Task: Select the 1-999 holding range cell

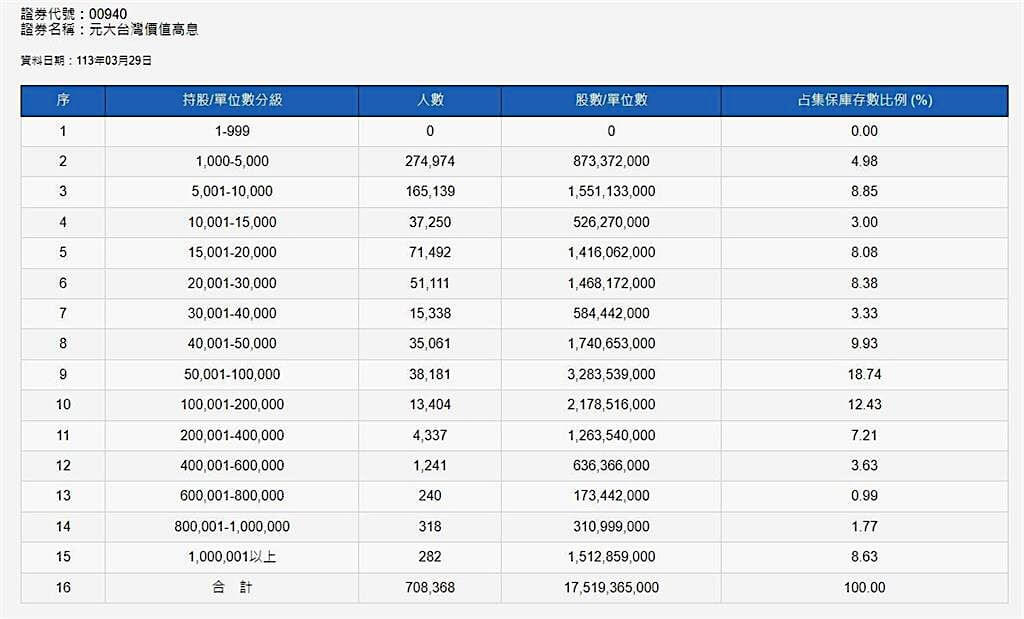Action: [x=232, y=131]
